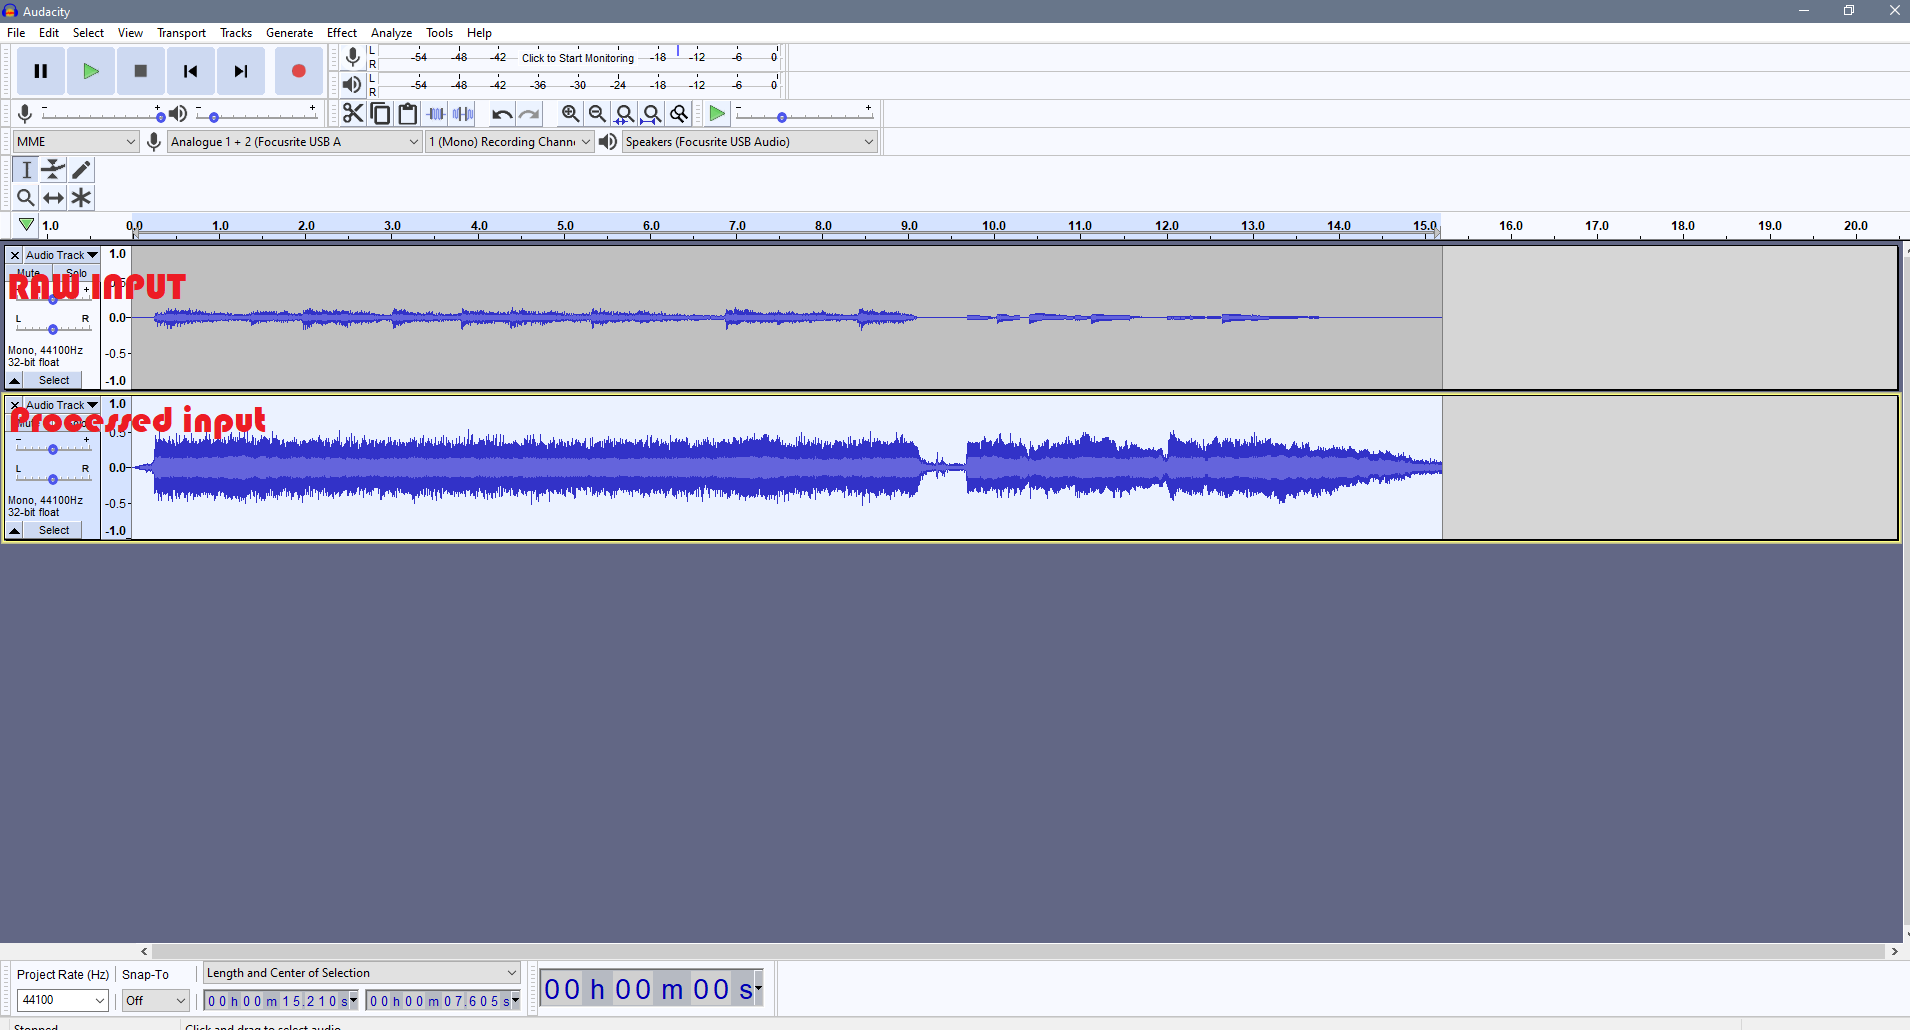Open the Tracks menu
Viewport: 1910px width, 1030px height.
point(236,33)
